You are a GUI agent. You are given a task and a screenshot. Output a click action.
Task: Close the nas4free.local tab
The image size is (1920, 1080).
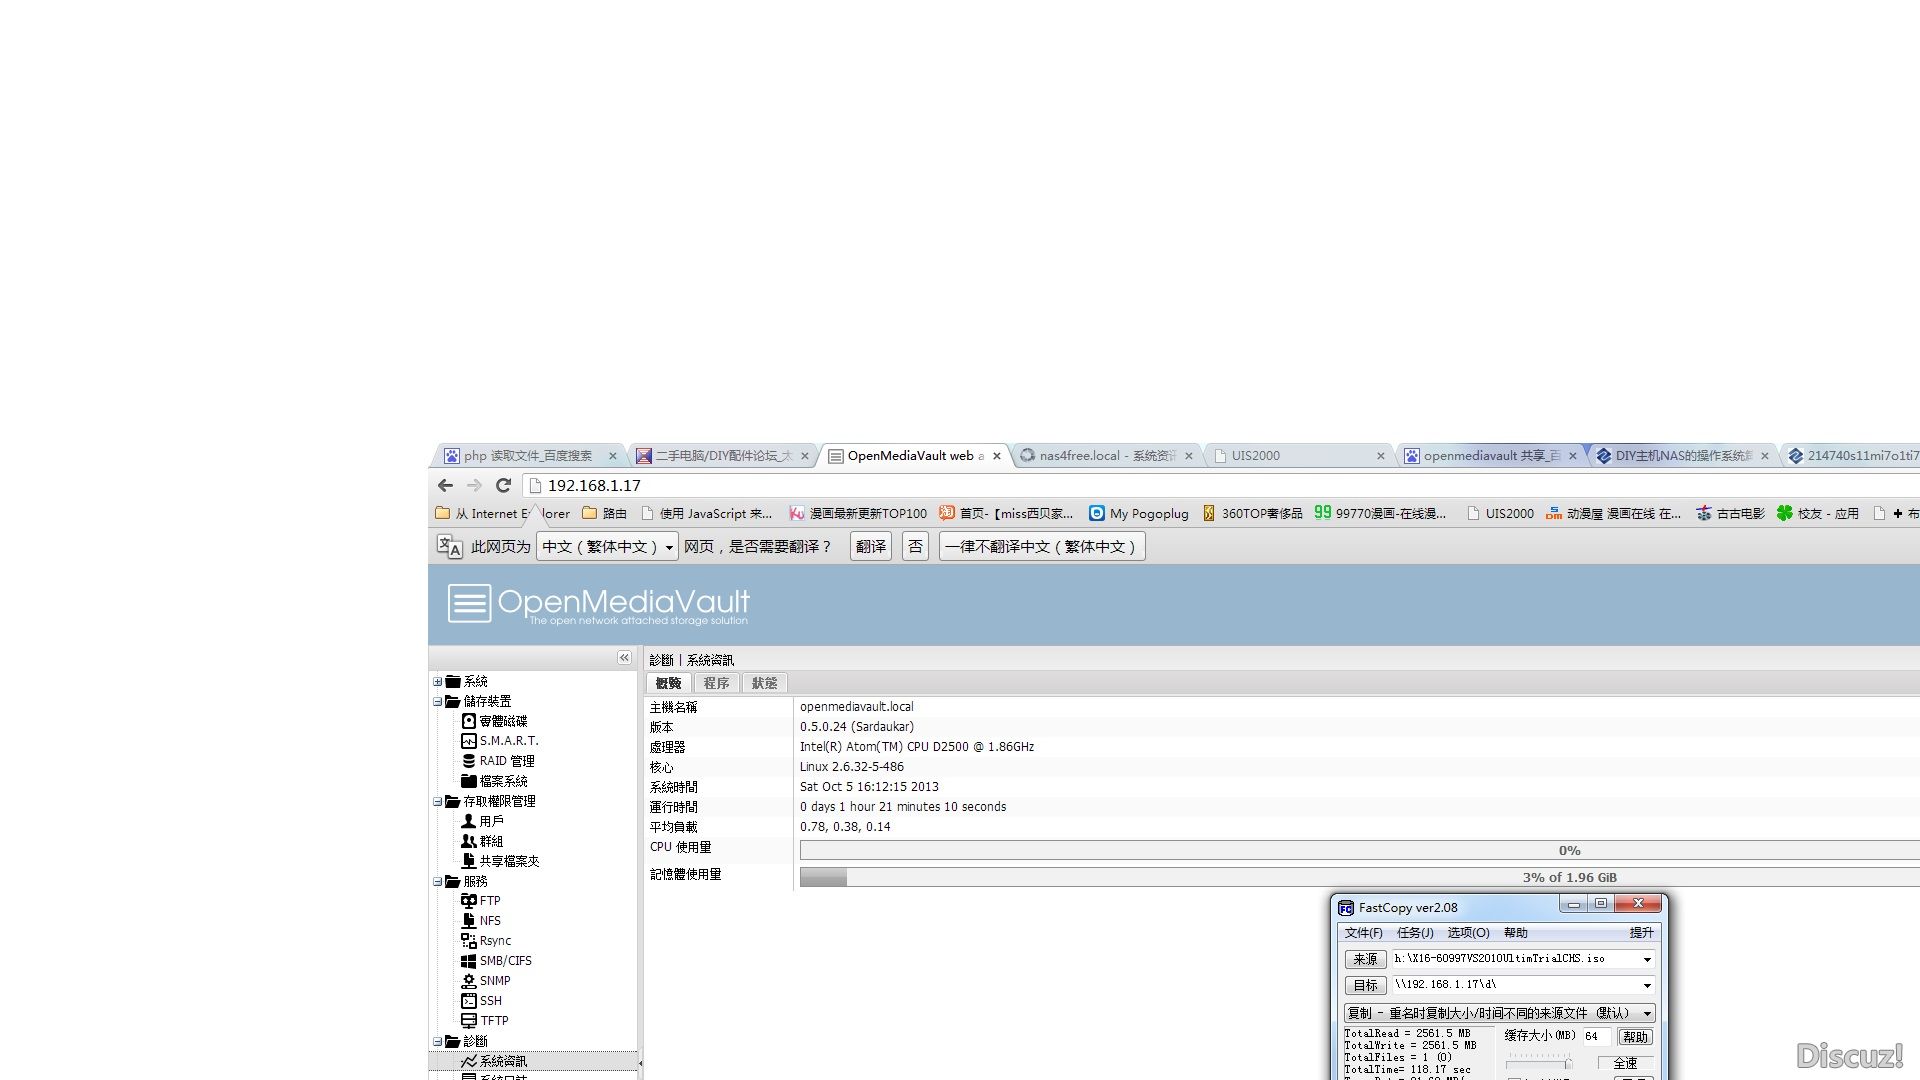pyautogui.click(x=1189, y=456)
